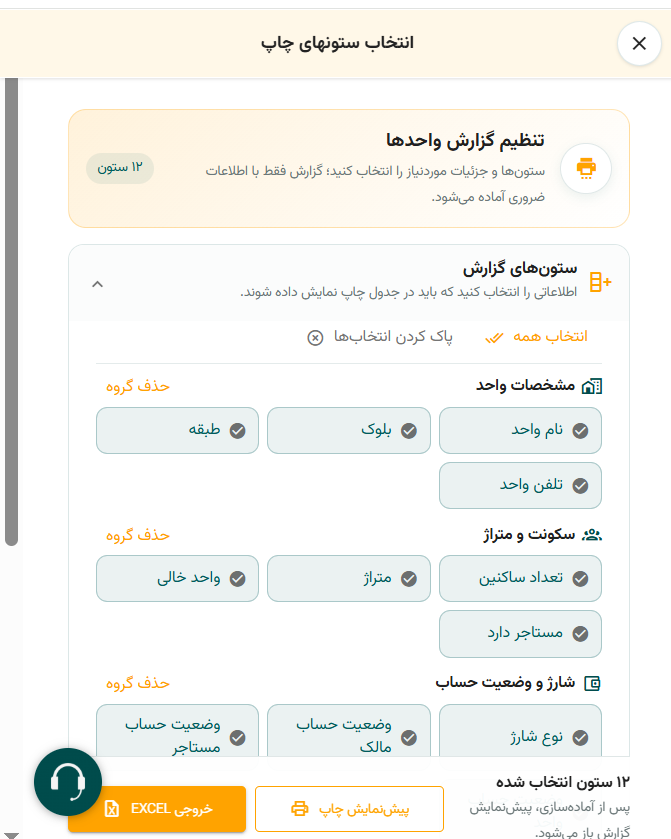Screen dimensions: 671x839
Task: Uncheck the نام واحد column chip
Action: click(520, 431)
